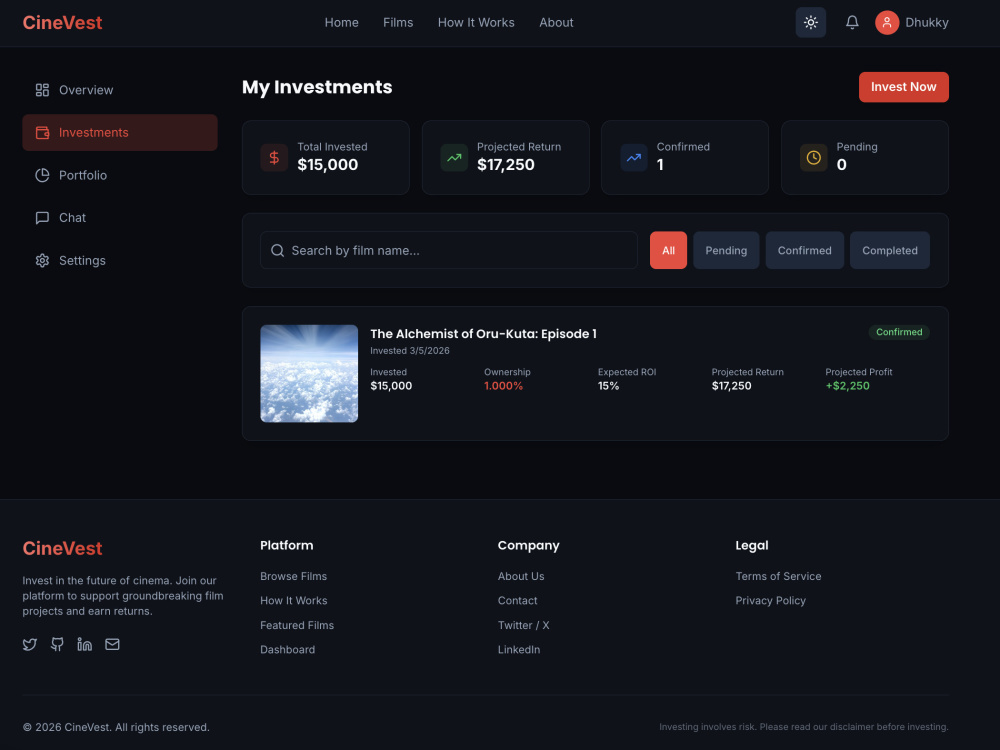The image size is (1000, 750).
Task: Click the Settings gear icon in sidebar
Action: [x=42, y=260]
